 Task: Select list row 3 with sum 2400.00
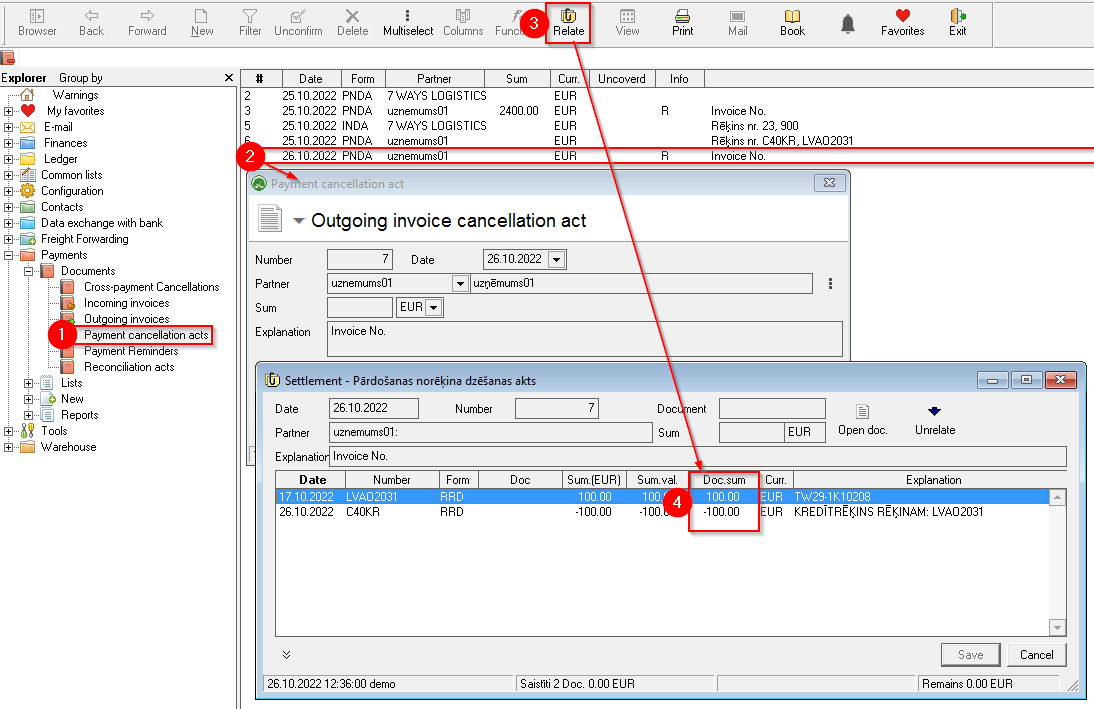click(x=668, y=111)
